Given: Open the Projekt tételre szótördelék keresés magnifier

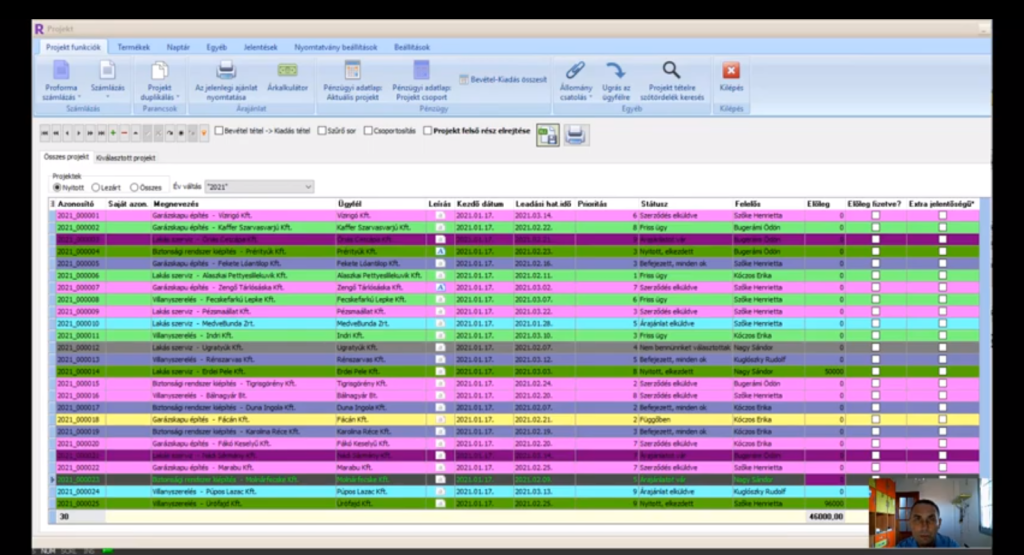Looking at the screenshot, I should pyautogui.click(x=670, y=70).
